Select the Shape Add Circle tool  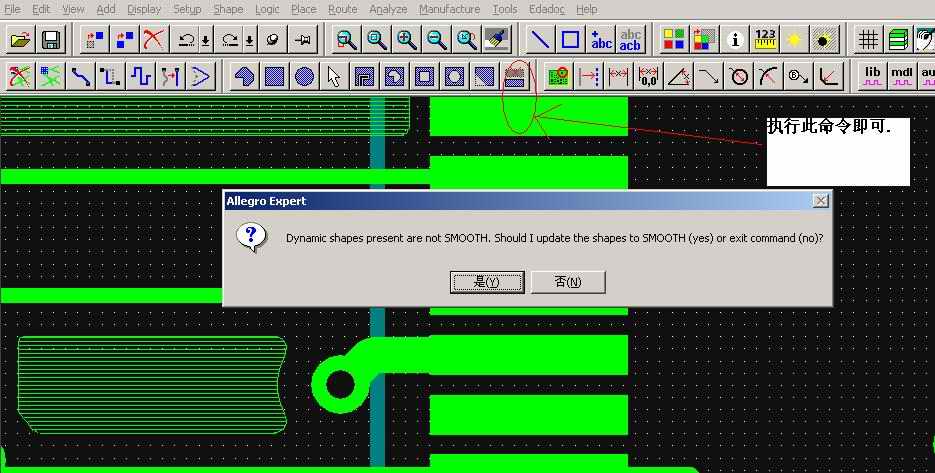pyautogui.click(x=304, y=76)
